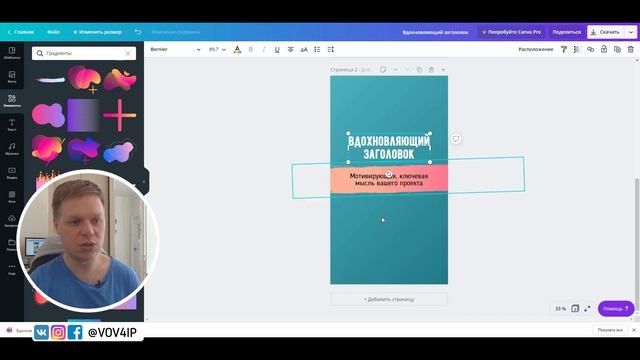Delete selected element with trash icon
Screen dimensions: 640x360
point(631,49)
